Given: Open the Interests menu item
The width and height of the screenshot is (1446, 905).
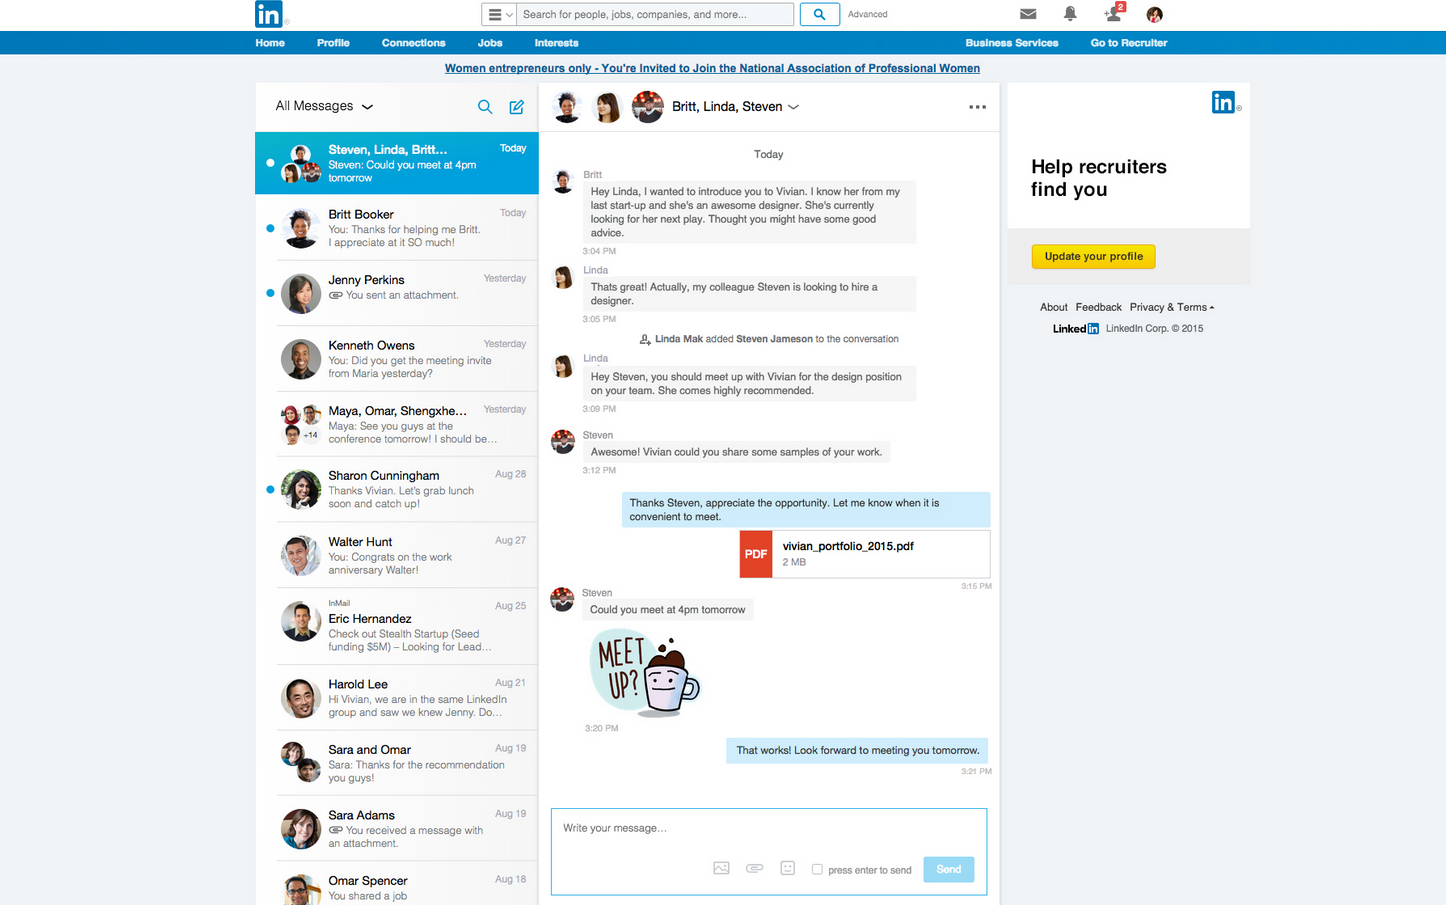Looking at the screenshot, I should coord(556,43).
